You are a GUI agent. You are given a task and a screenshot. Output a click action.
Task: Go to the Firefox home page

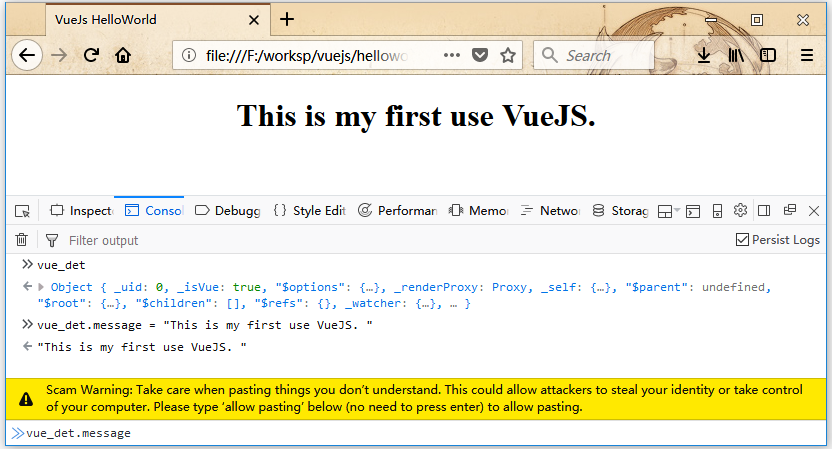pos(123,56)
